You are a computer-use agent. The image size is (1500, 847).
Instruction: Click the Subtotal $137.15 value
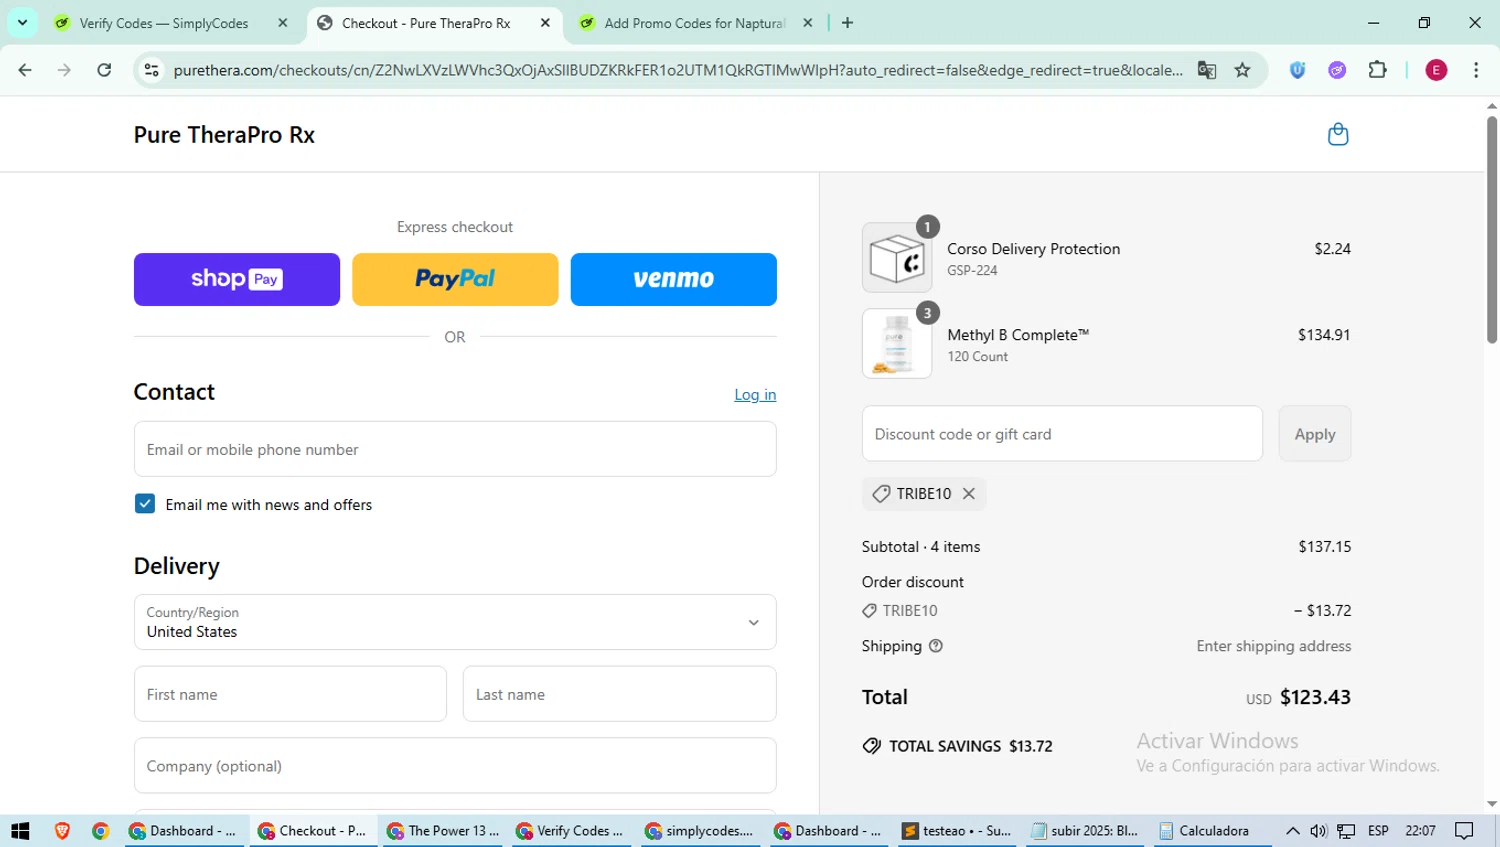pyautogui.click(x=1325, y=547)
